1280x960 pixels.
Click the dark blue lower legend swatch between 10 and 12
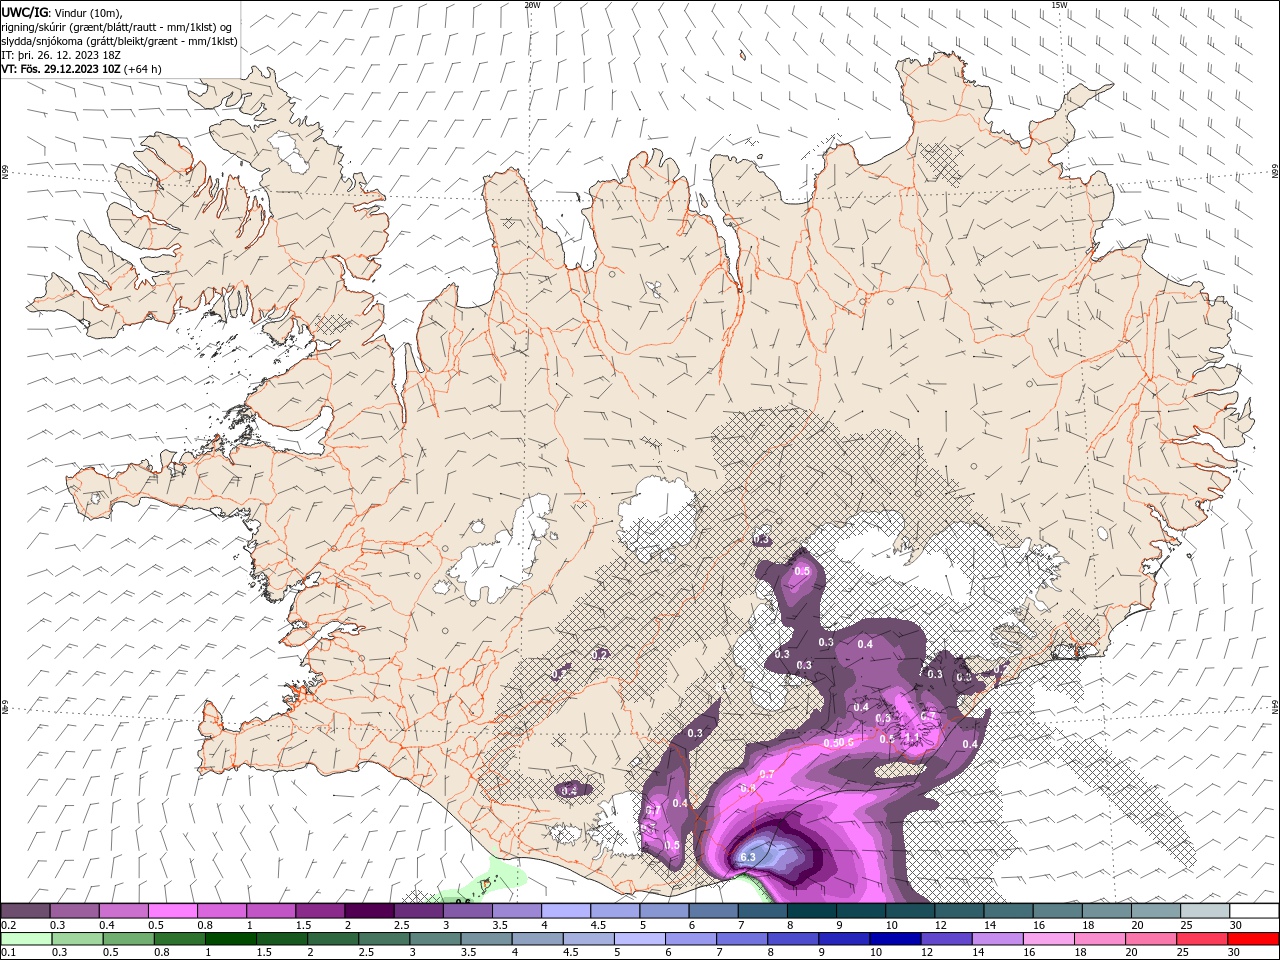click(894, 939)
